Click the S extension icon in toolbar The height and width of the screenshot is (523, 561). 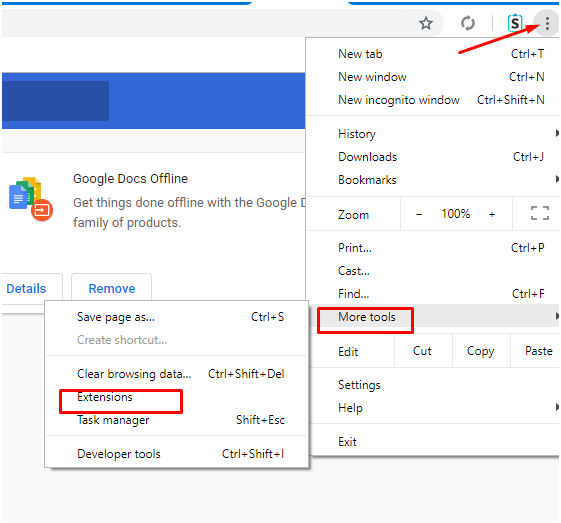click(x=515, y=23)
